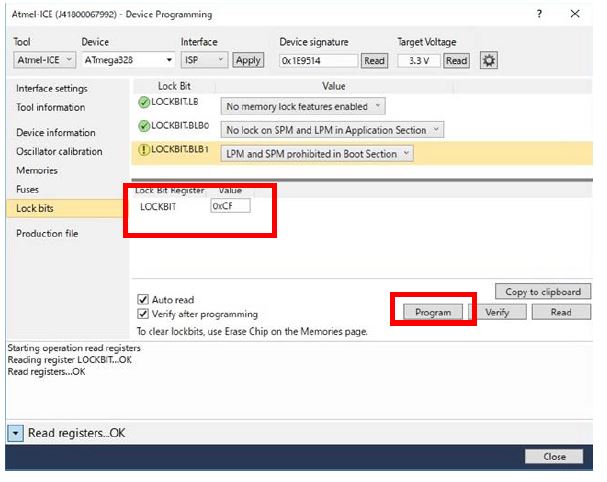
Task: Click the Apply button
Action: click(x=247, y=61)
